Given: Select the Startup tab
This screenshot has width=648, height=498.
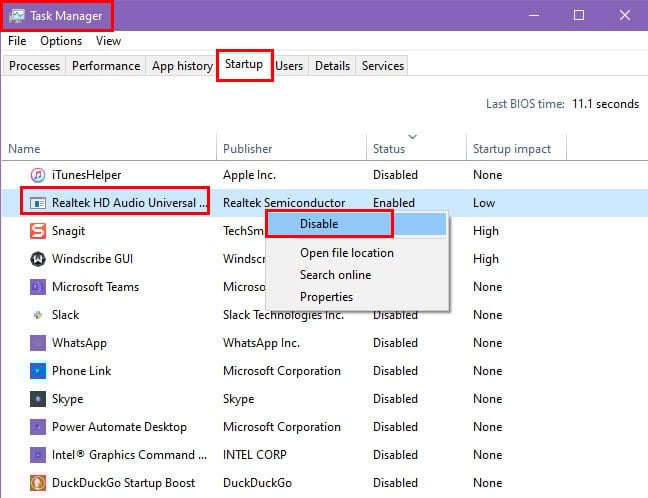Looking at the screenshot, I should tap(244, 64).
